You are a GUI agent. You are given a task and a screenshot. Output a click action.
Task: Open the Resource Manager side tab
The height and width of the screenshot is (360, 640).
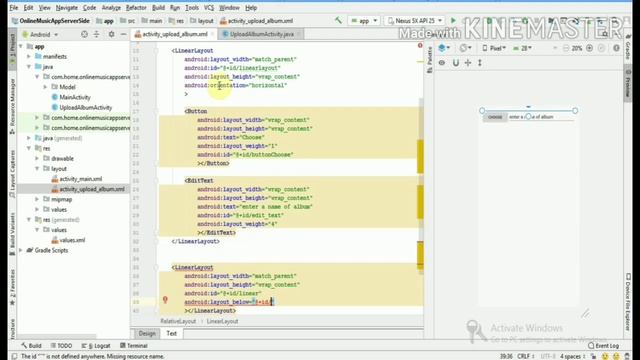coord(12,106)
